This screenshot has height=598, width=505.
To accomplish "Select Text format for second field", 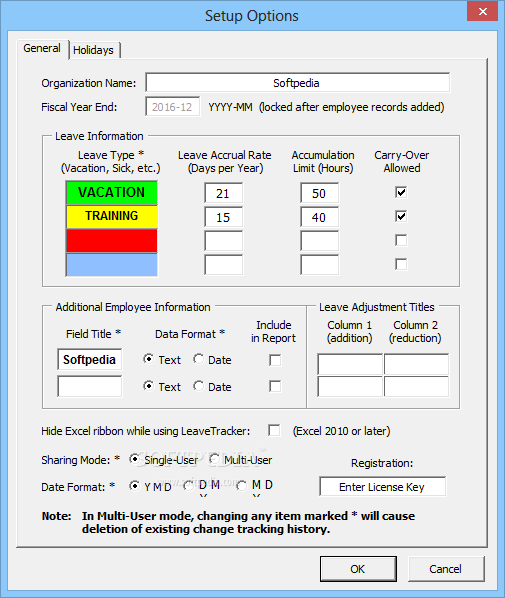I will coord(162,386).
